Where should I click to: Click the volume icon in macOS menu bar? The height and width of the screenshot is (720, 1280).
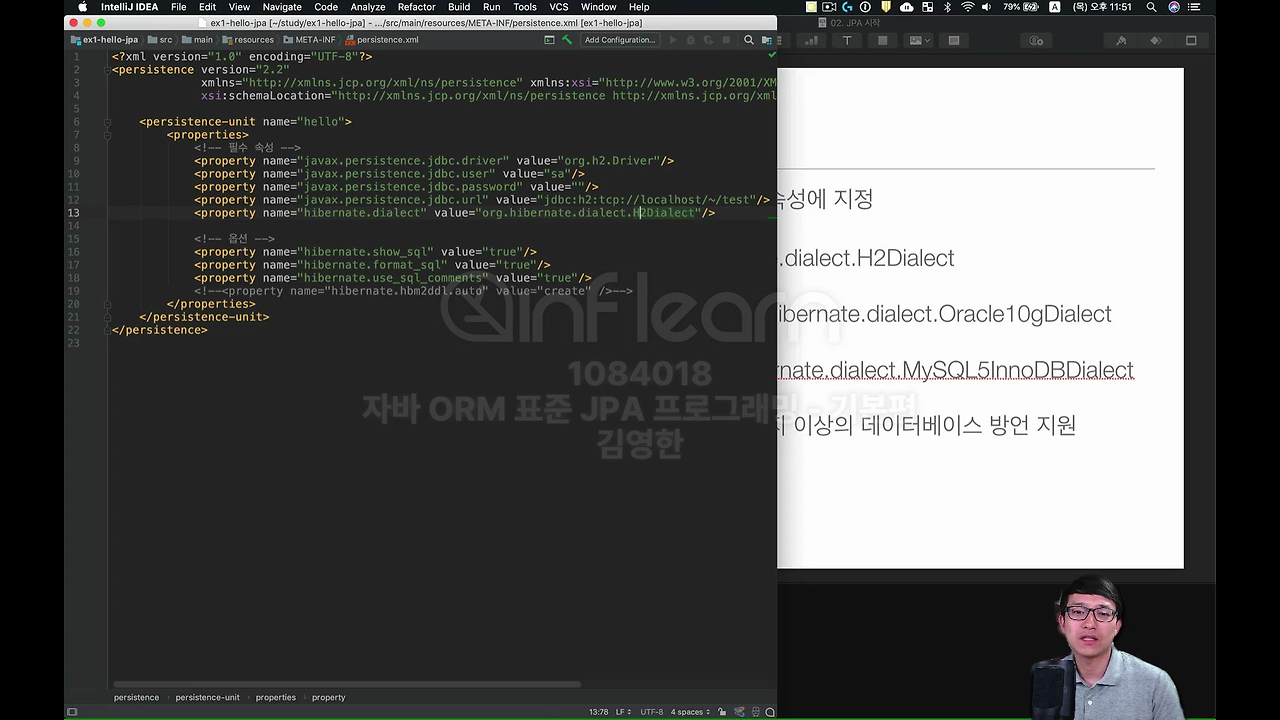[989, 7]
